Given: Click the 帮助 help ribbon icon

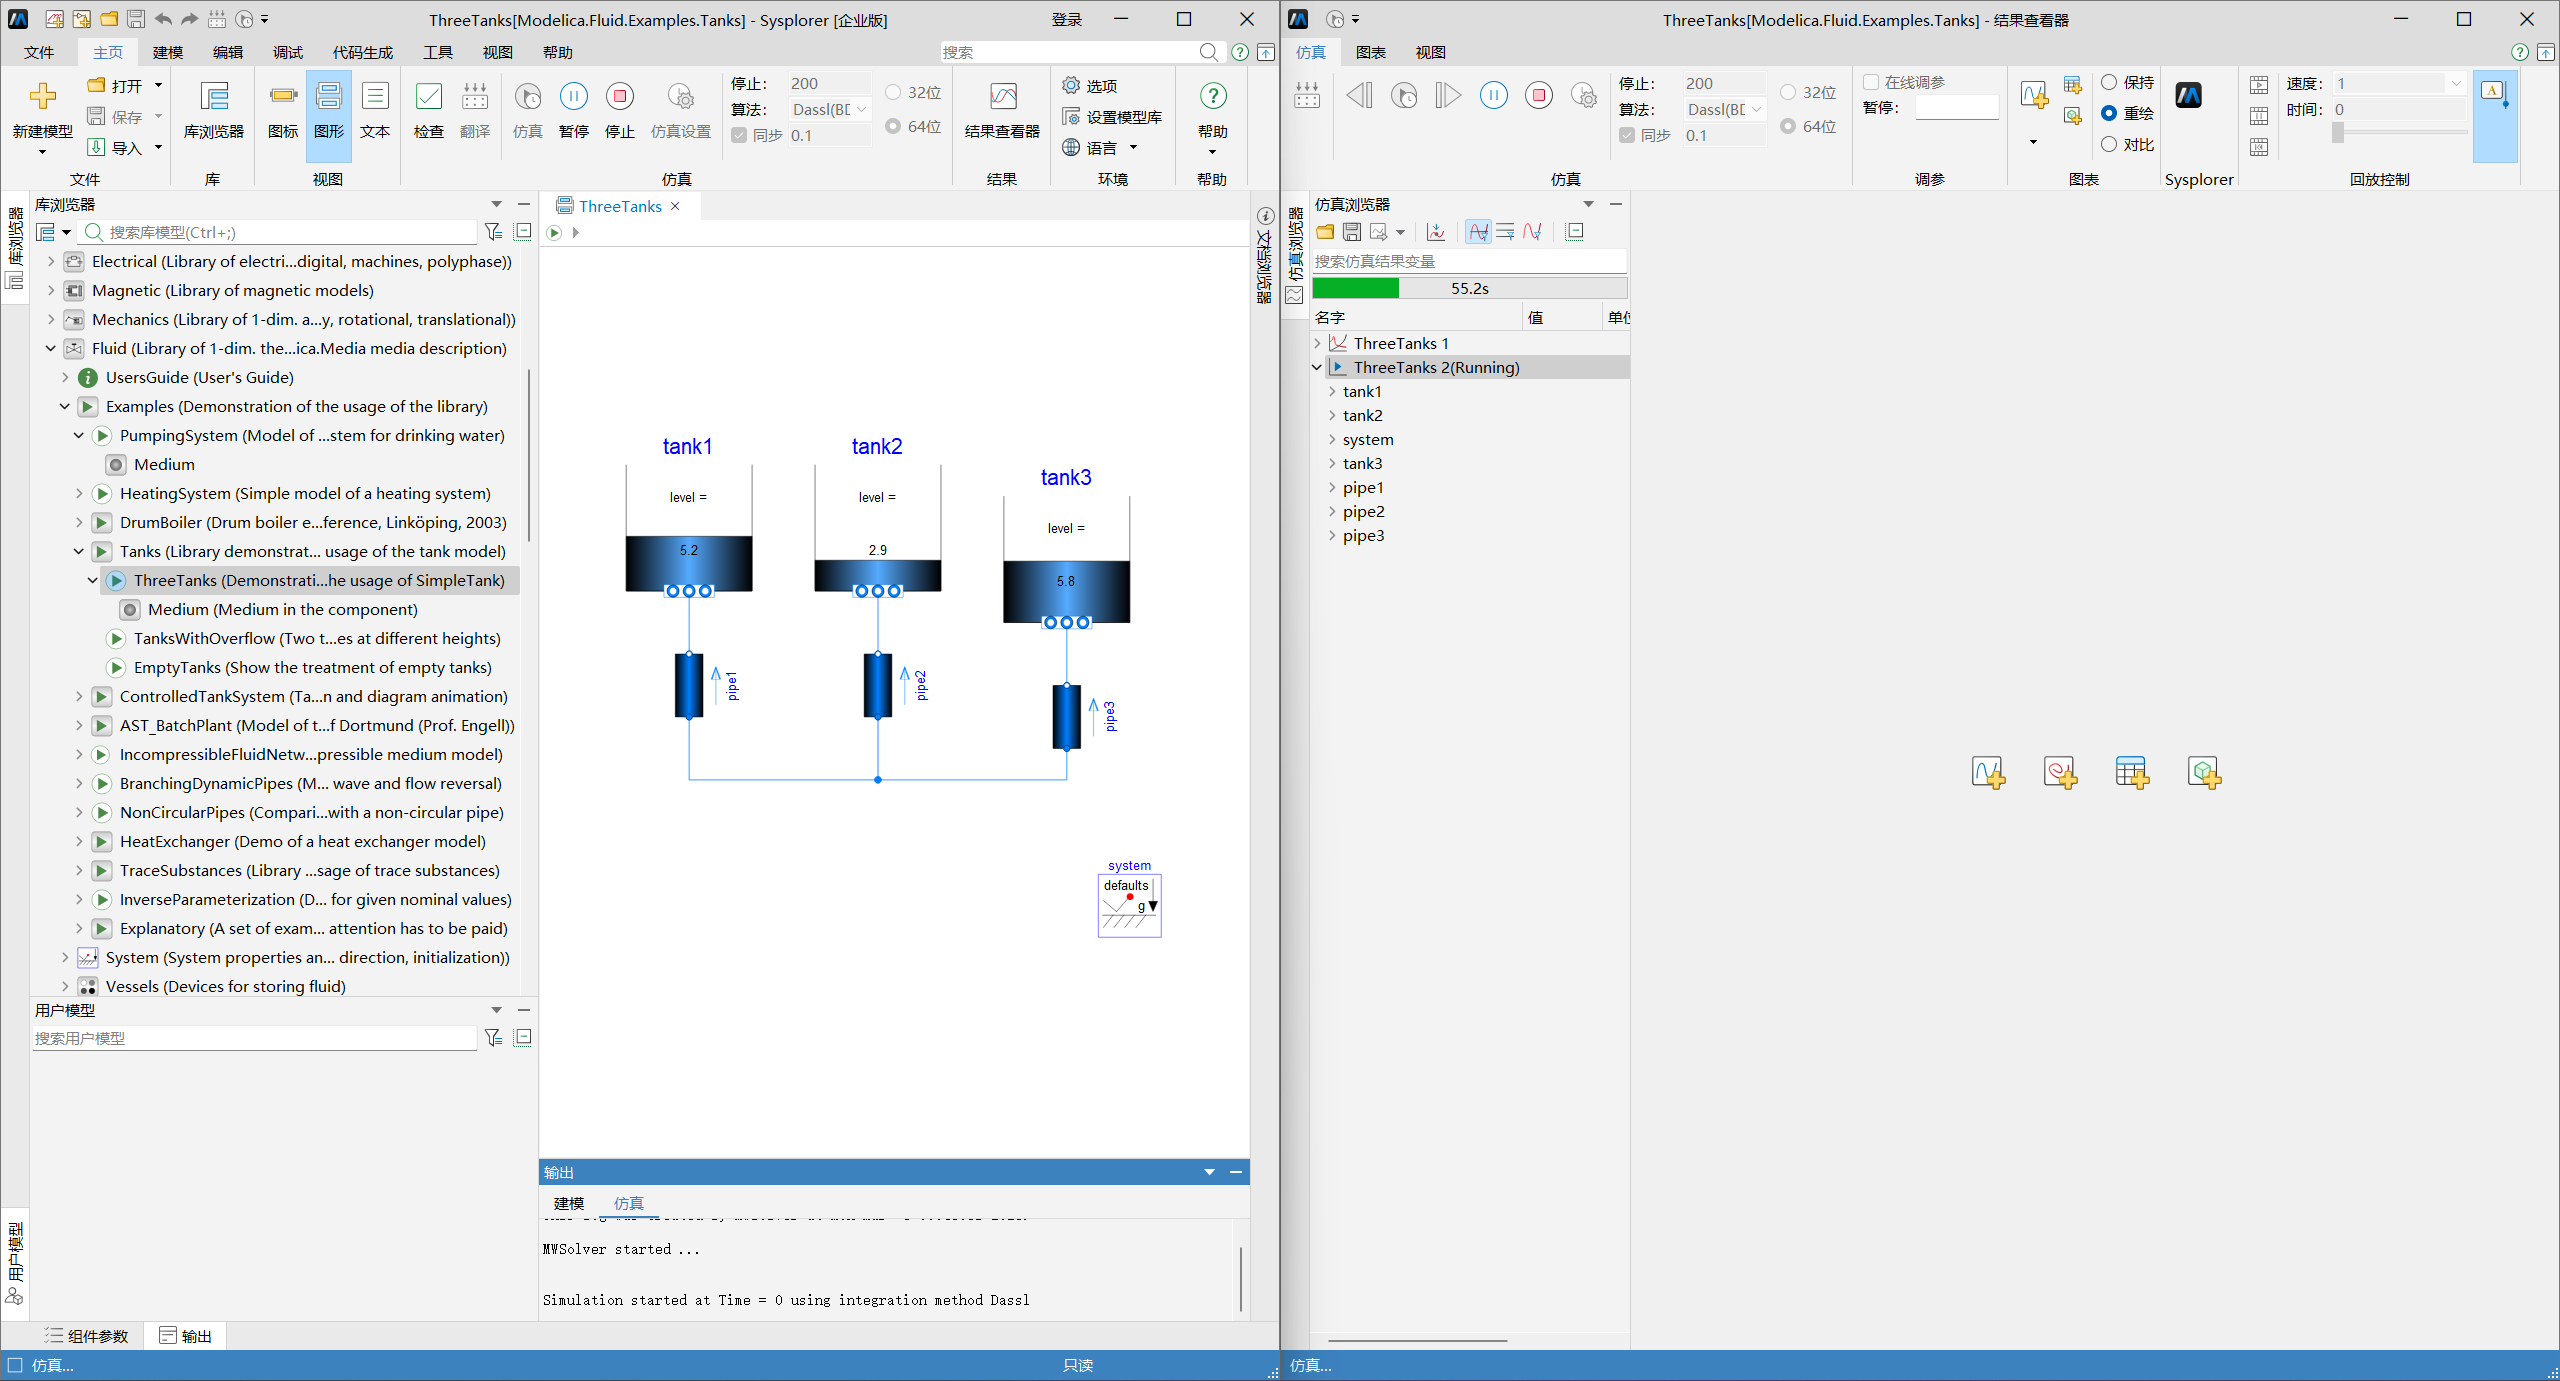Looking at the screenshot, I should (x=1213, y=97).
